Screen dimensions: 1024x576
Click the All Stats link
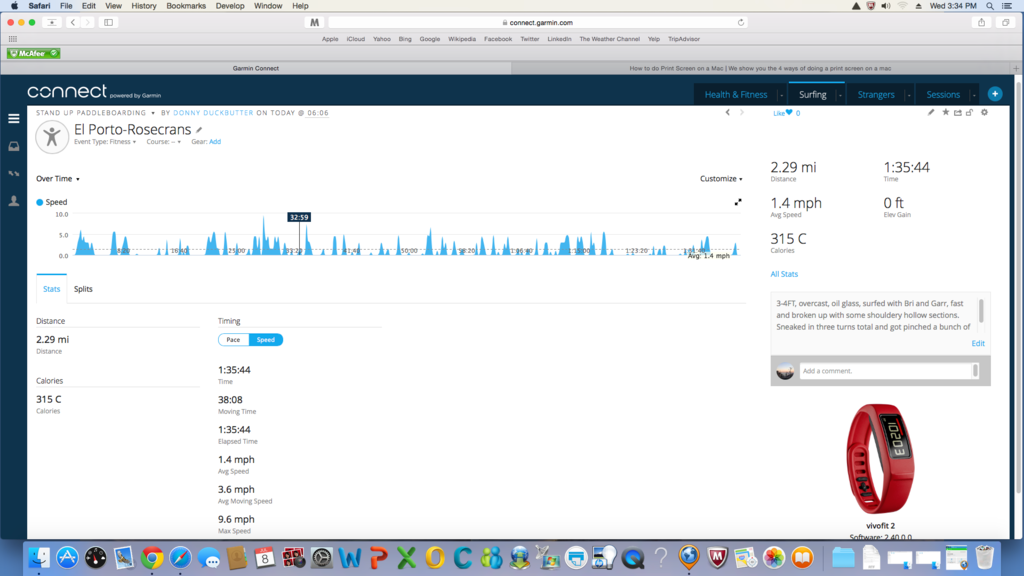pyautogui.click(x=784, y=274)
